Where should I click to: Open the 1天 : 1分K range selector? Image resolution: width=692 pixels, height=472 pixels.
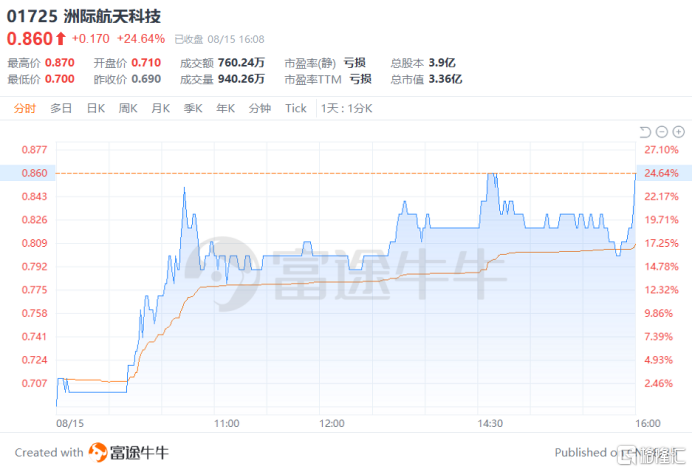[347, 108]
